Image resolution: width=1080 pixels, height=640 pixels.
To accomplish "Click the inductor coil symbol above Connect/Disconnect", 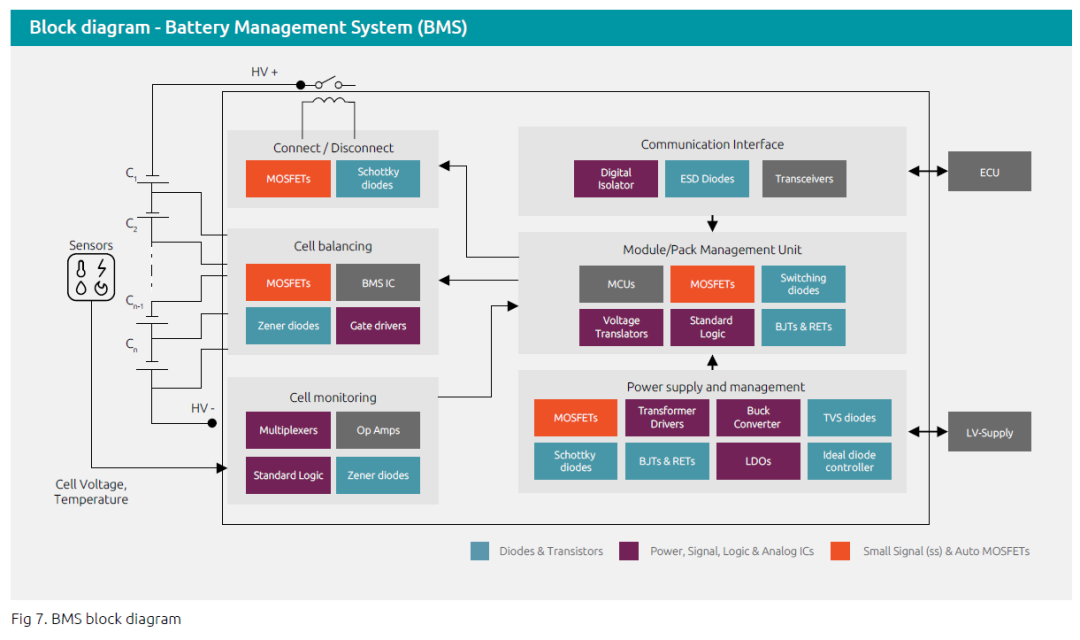I will [329, 101].
